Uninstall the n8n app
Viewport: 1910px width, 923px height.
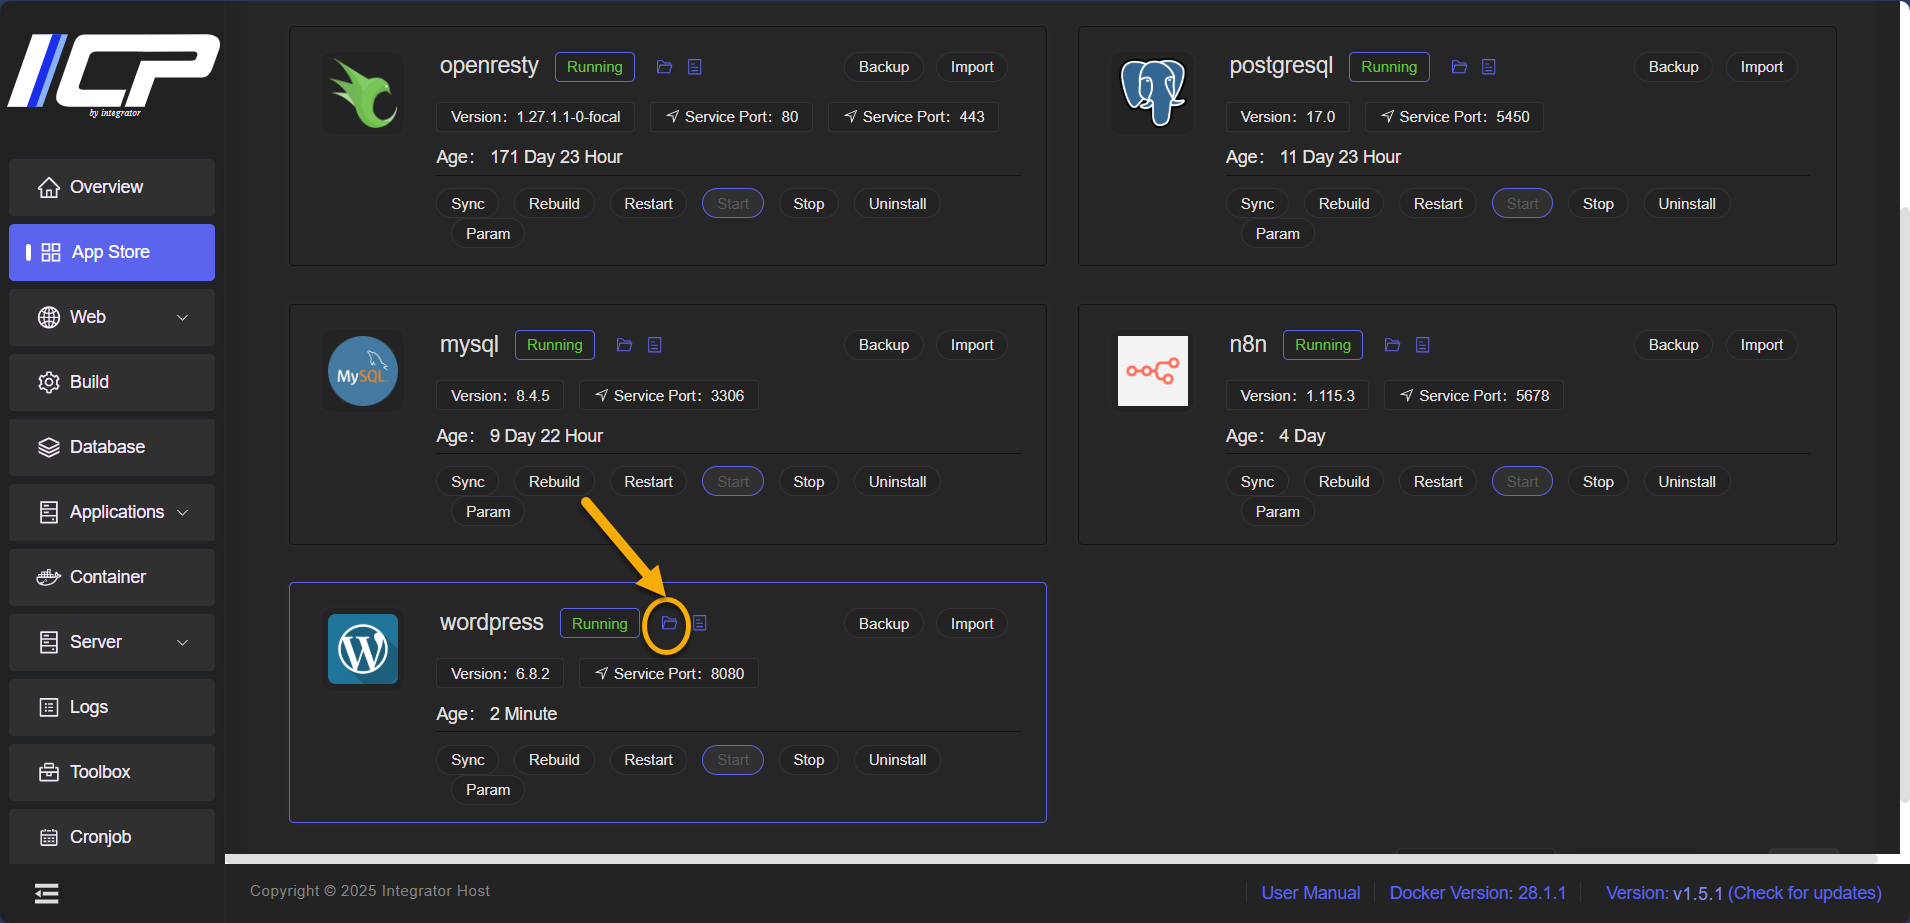[x=1686, y=482]
